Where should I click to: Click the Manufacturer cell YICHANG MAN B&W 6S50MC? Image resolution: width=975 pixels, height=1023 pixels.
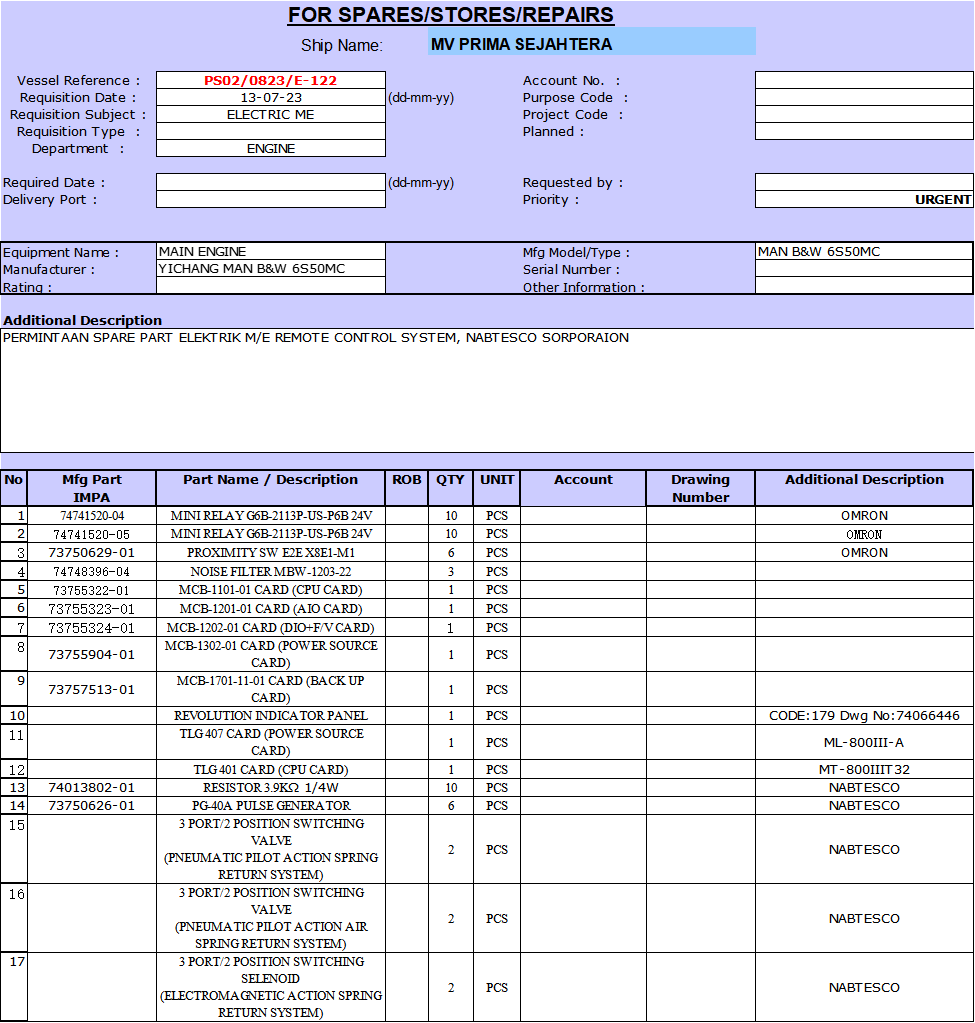pos(271,268)
